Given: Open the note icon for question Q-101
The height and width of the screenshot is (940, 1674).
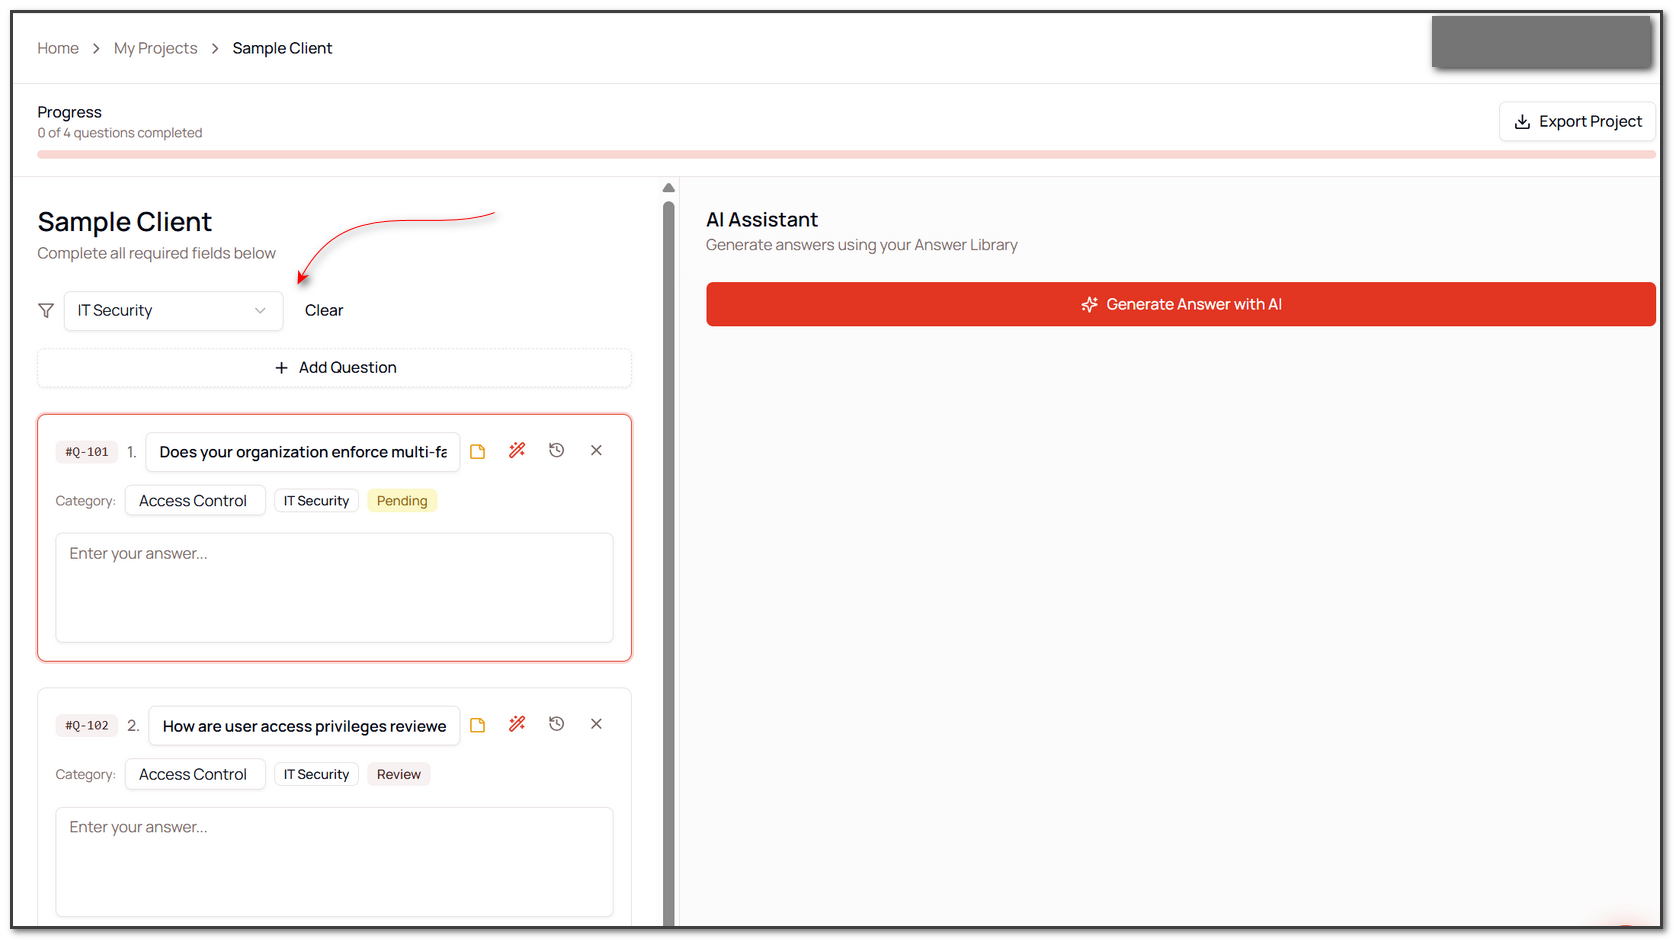Looking at the screenshot, I should click(x=478, y=452).
